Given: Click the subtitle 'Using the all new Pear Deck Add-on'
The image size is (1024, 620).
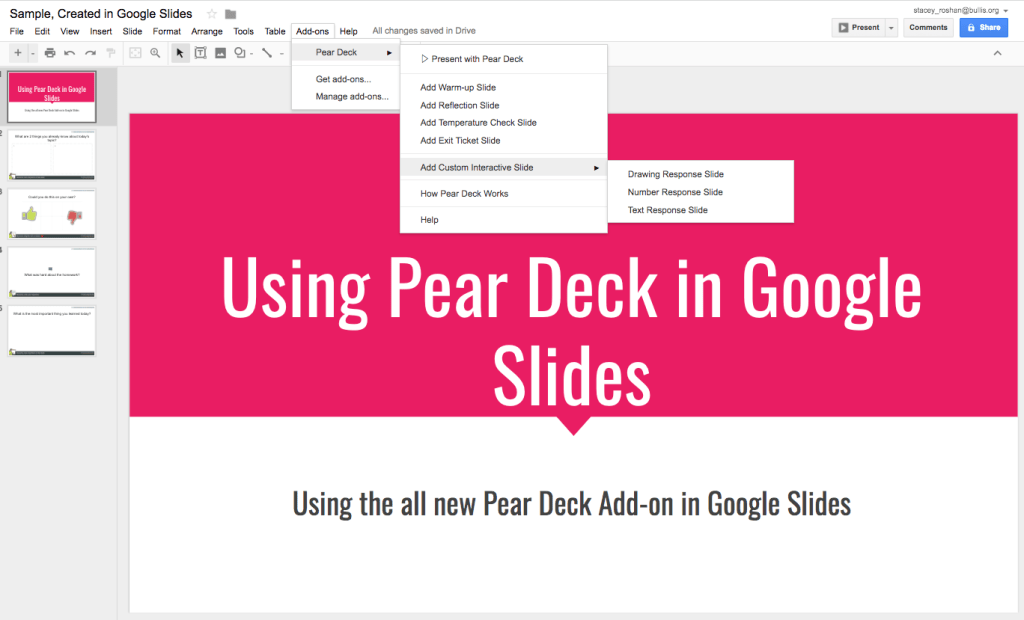Looking at the screenshot, I should (571, 504).
